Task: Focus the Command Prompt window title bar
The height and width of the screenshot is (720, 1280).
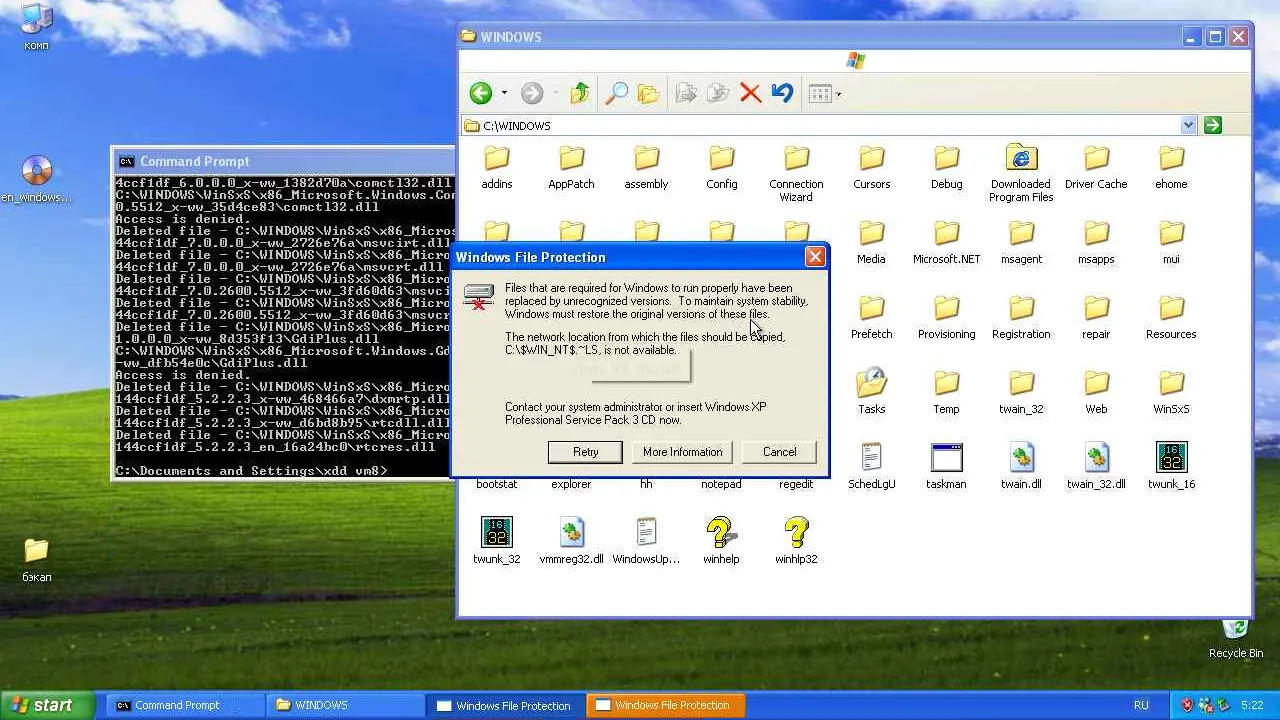Action: [283, 161]
